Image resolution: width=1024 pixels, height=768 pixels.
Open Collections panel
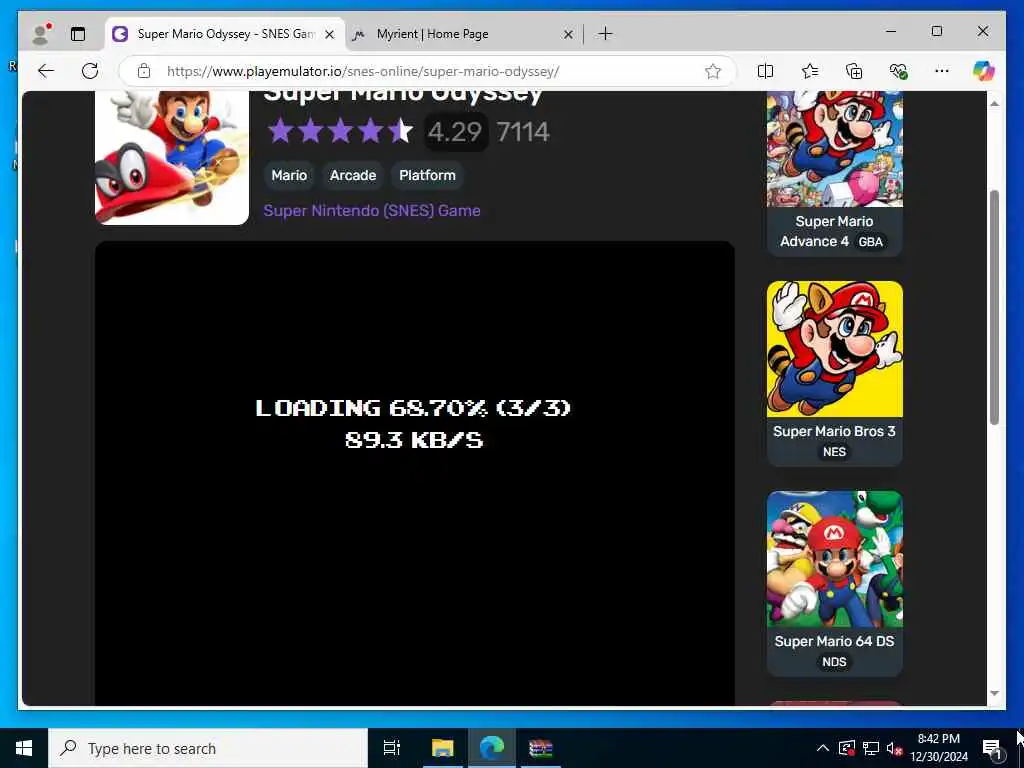pyautogui.click(x=854, y=71)
